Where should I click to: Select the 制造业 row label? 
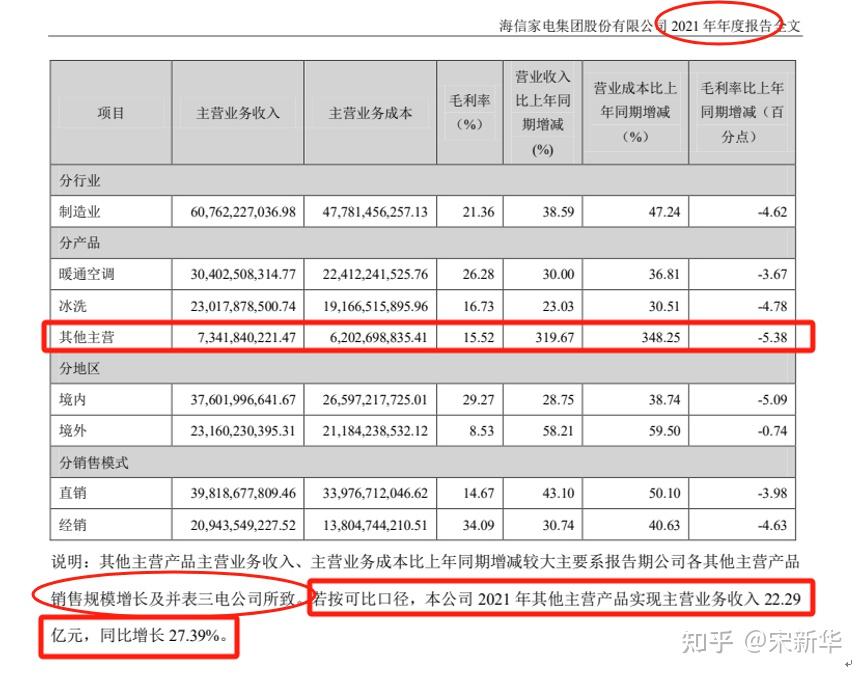pos(75,211)
